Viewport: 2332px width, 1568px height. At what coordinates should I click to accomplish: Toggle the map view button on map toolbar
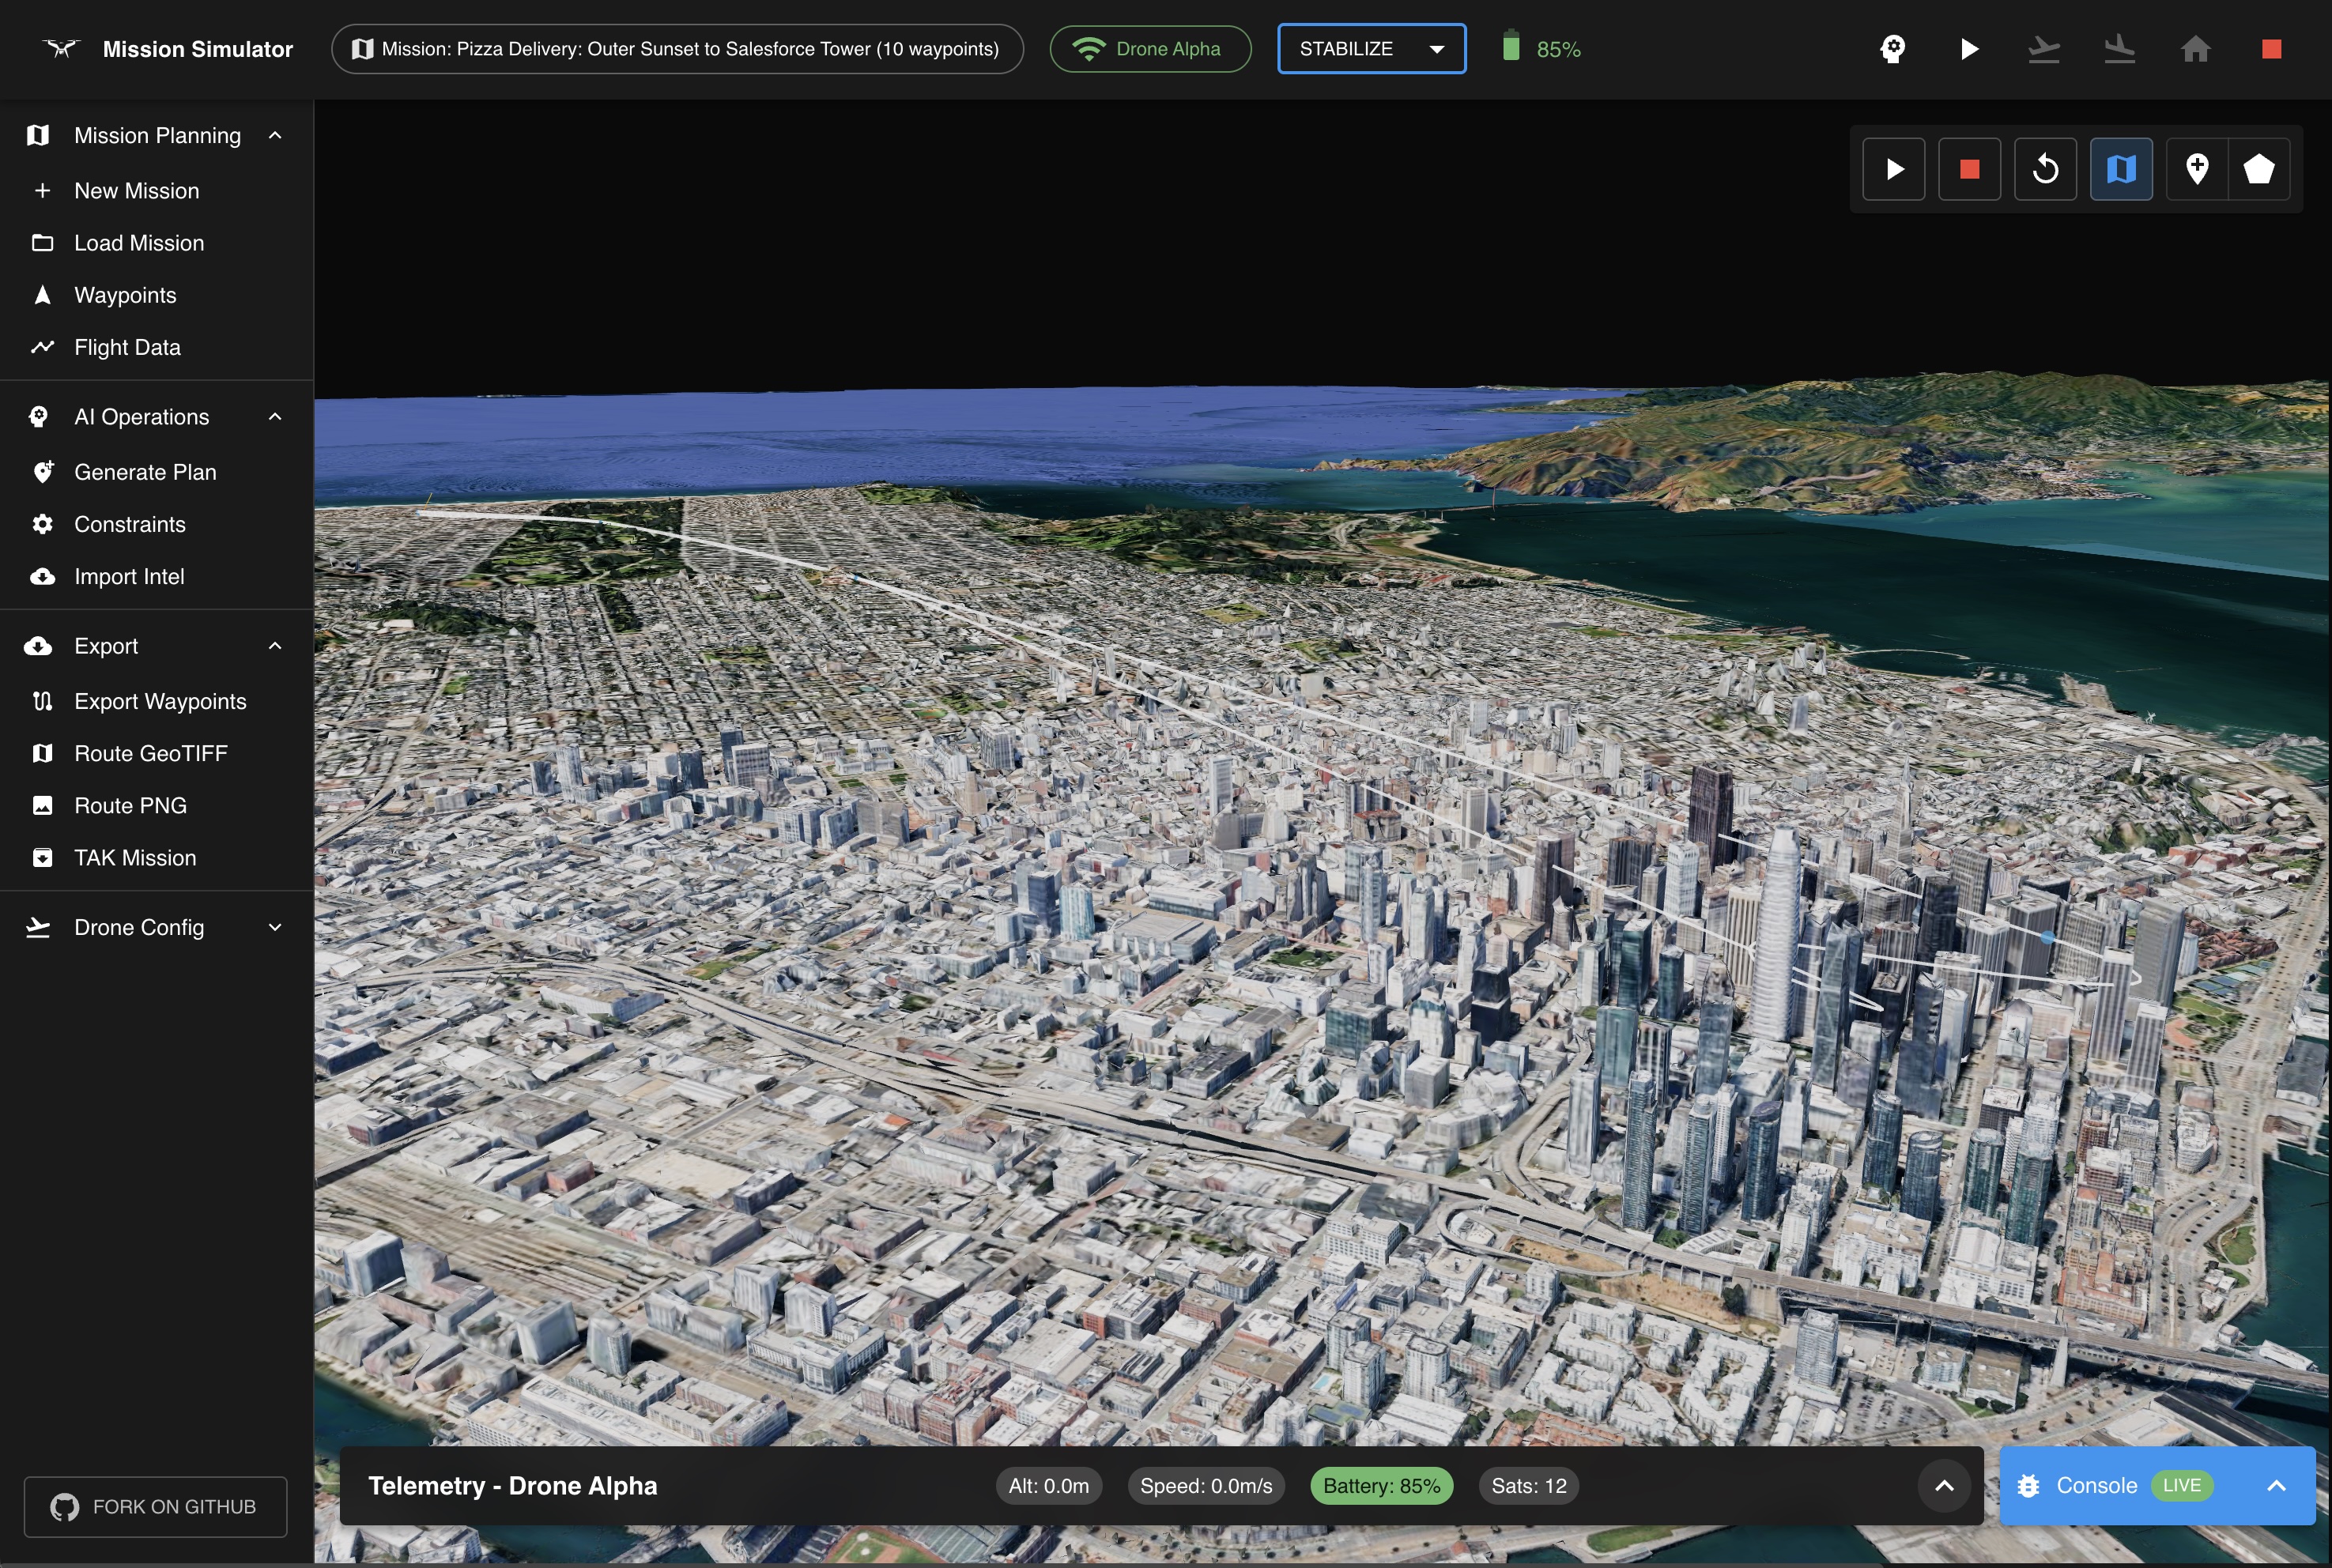pos(2120,169)
